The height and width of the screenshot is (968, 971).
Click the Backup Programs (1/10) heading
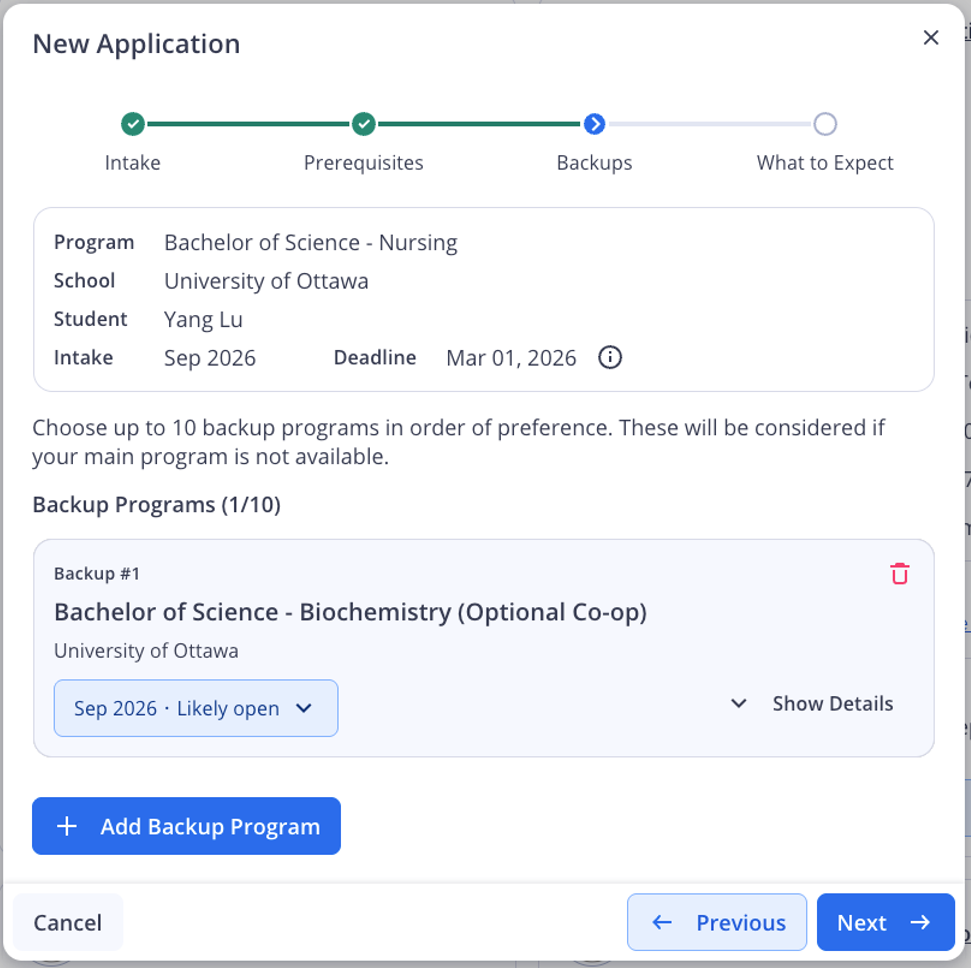pos(157,504)
